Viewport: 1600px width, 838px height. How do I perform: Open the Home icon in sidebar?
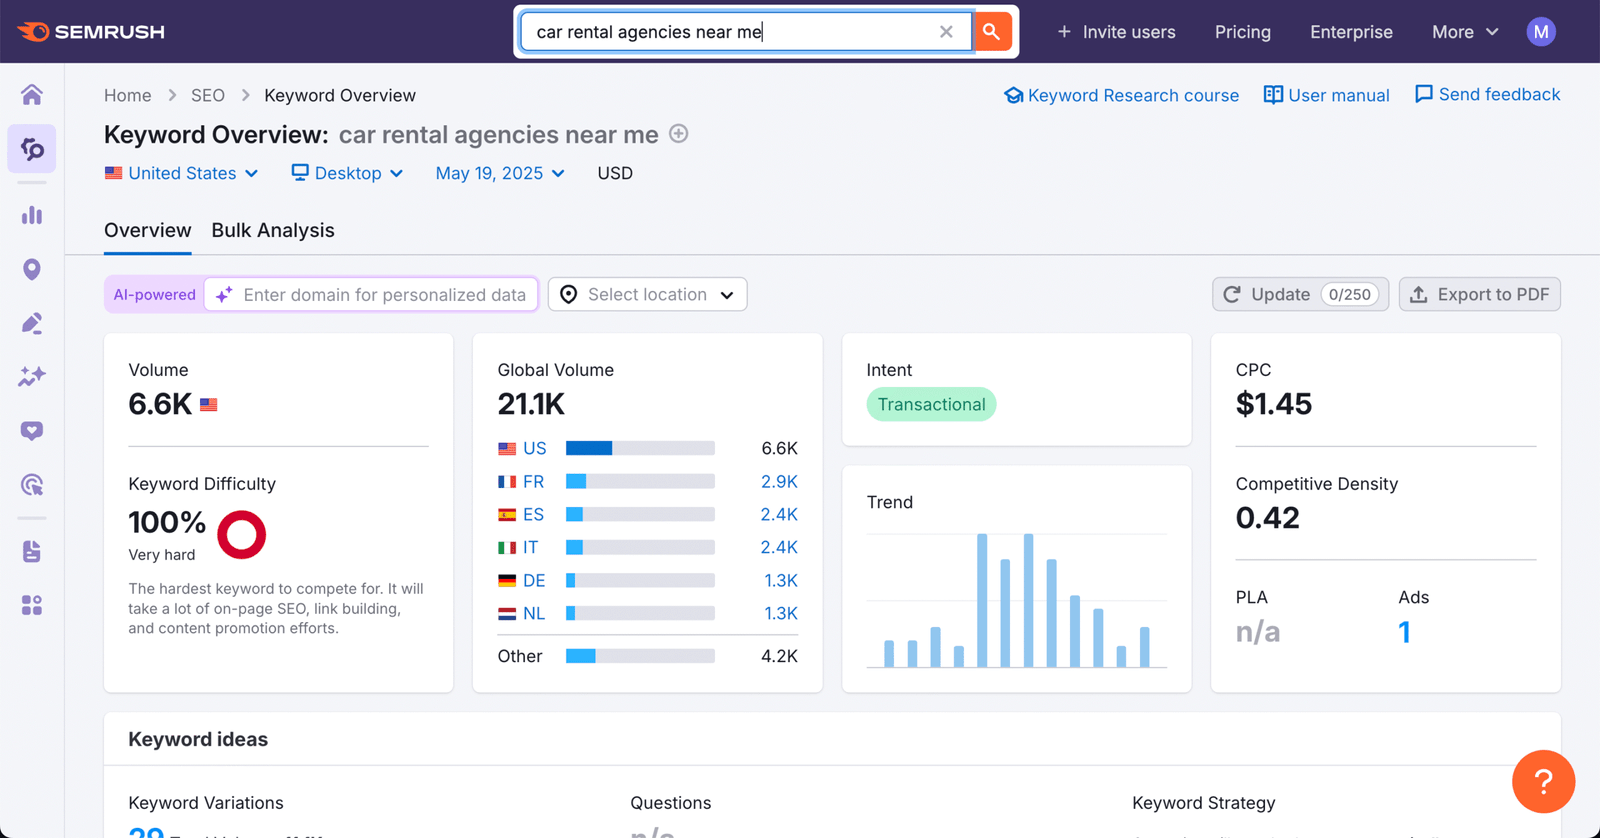pyautogui.click(x=32, y=94)
